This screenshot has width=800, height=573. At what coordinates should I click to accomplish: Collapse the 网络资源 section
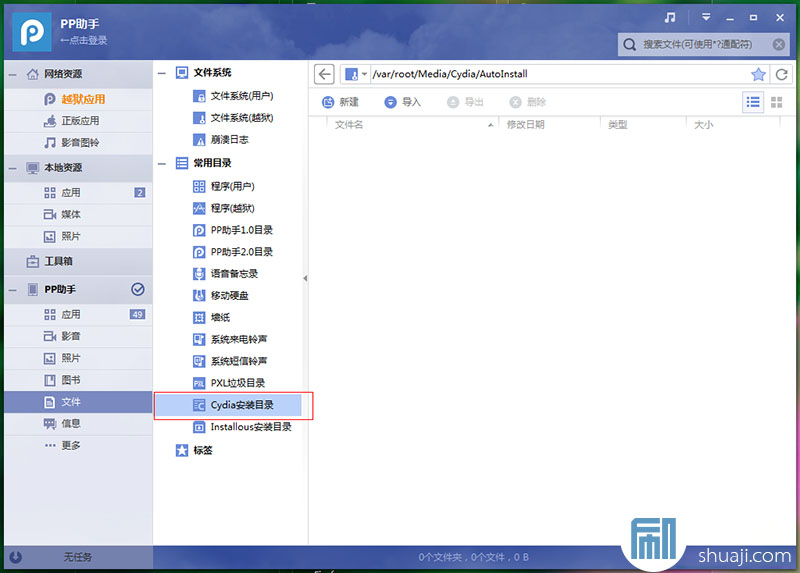tap(13, 74)
